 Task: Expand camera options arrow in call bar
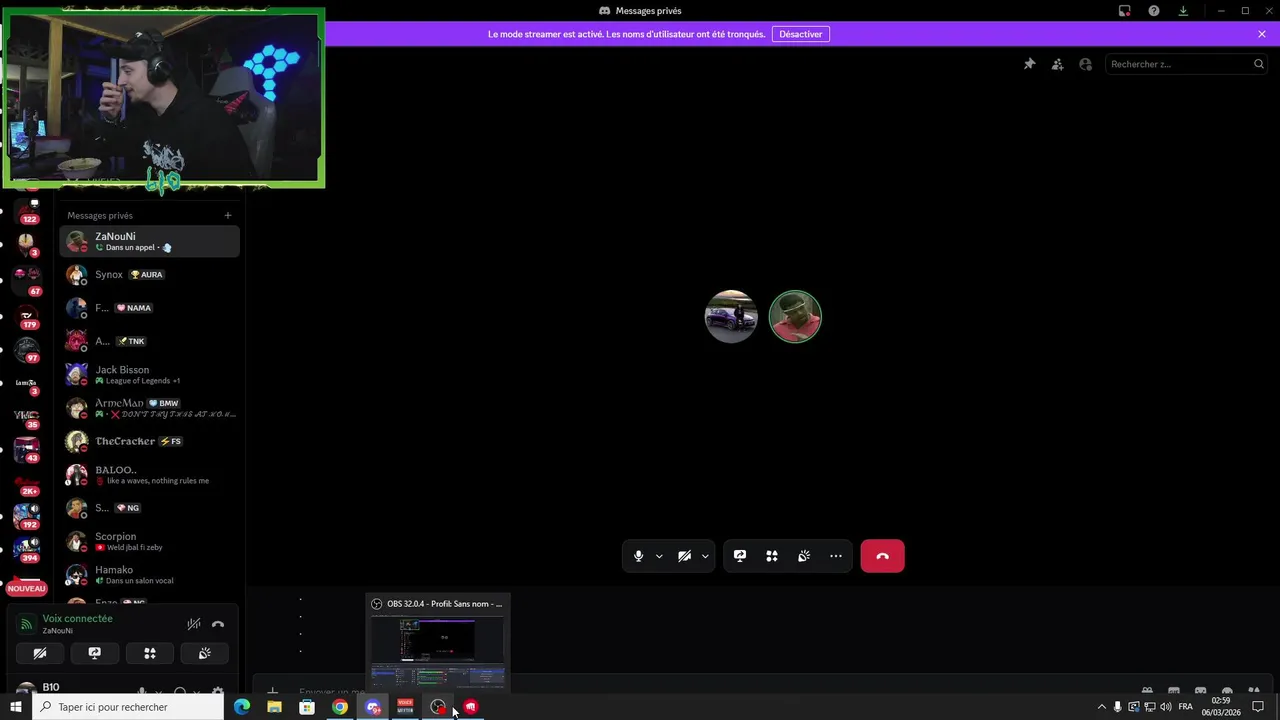coord(705,556)
